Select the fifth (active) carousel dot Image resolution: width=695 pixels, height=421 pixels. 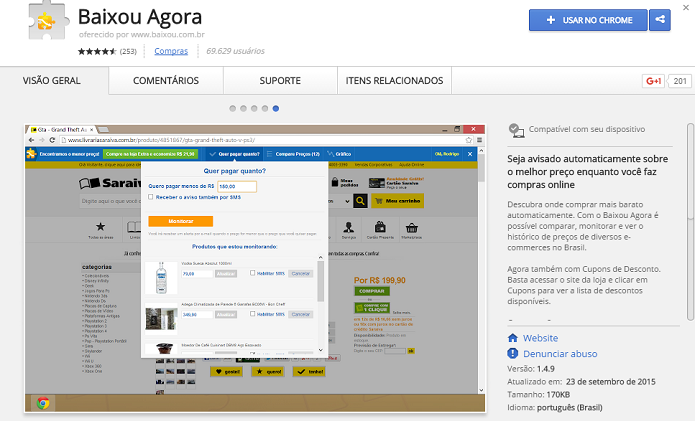tap(276, 109)
